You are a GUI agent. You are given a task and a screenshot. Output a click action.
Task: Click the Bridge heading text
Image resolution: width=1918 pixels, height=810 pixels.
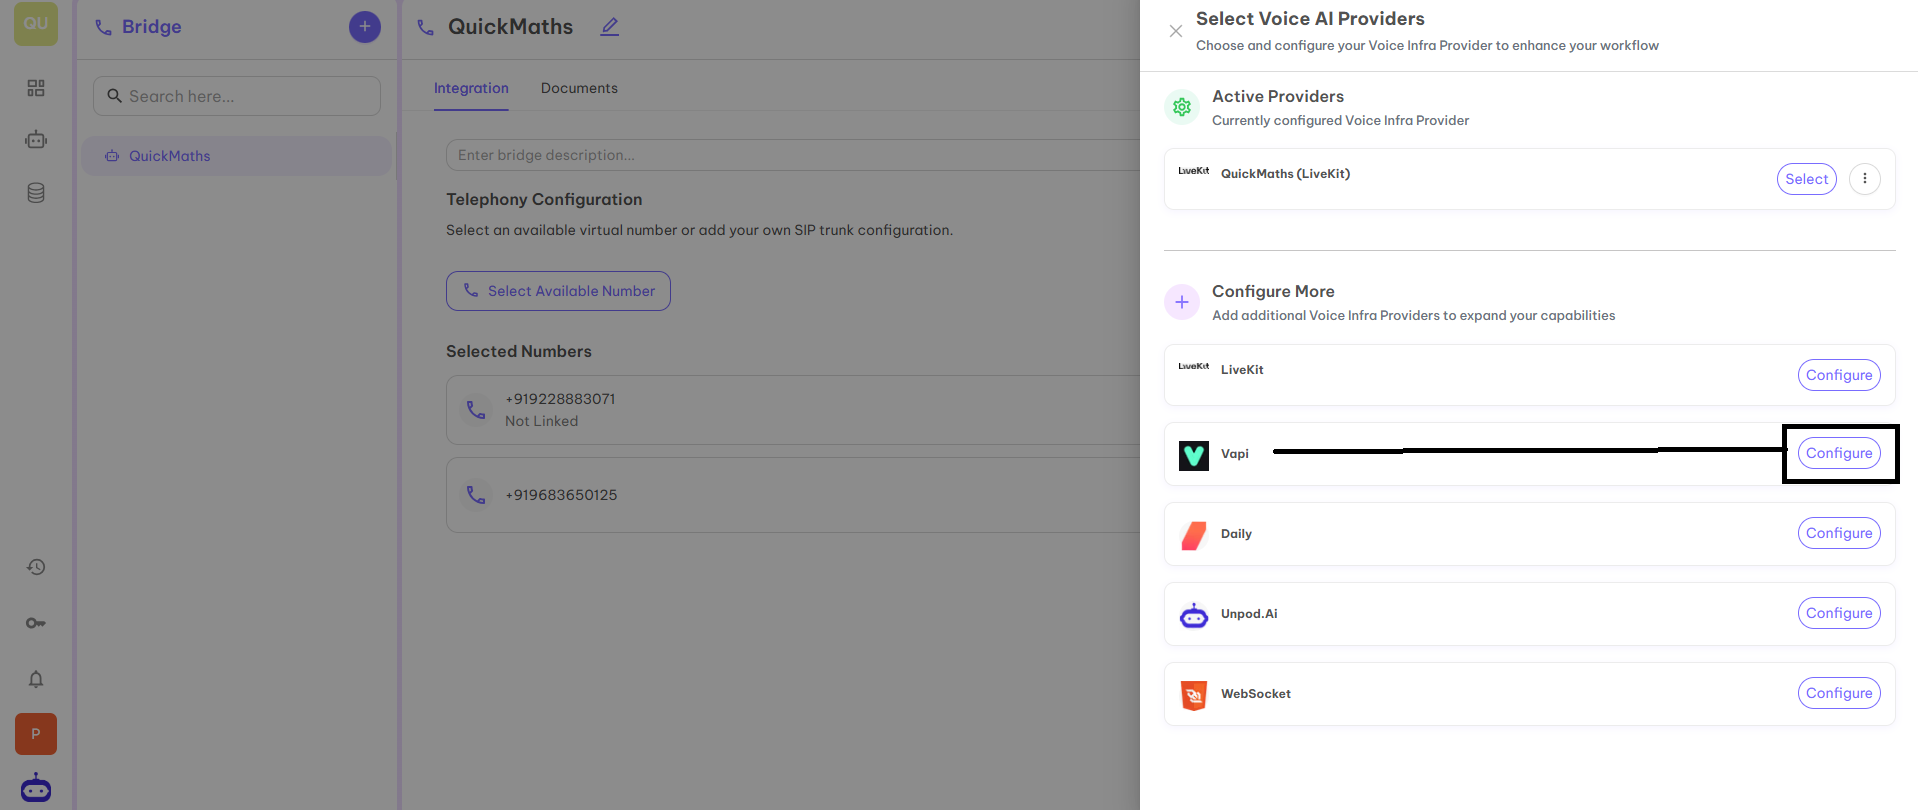(x=152, y=27)
